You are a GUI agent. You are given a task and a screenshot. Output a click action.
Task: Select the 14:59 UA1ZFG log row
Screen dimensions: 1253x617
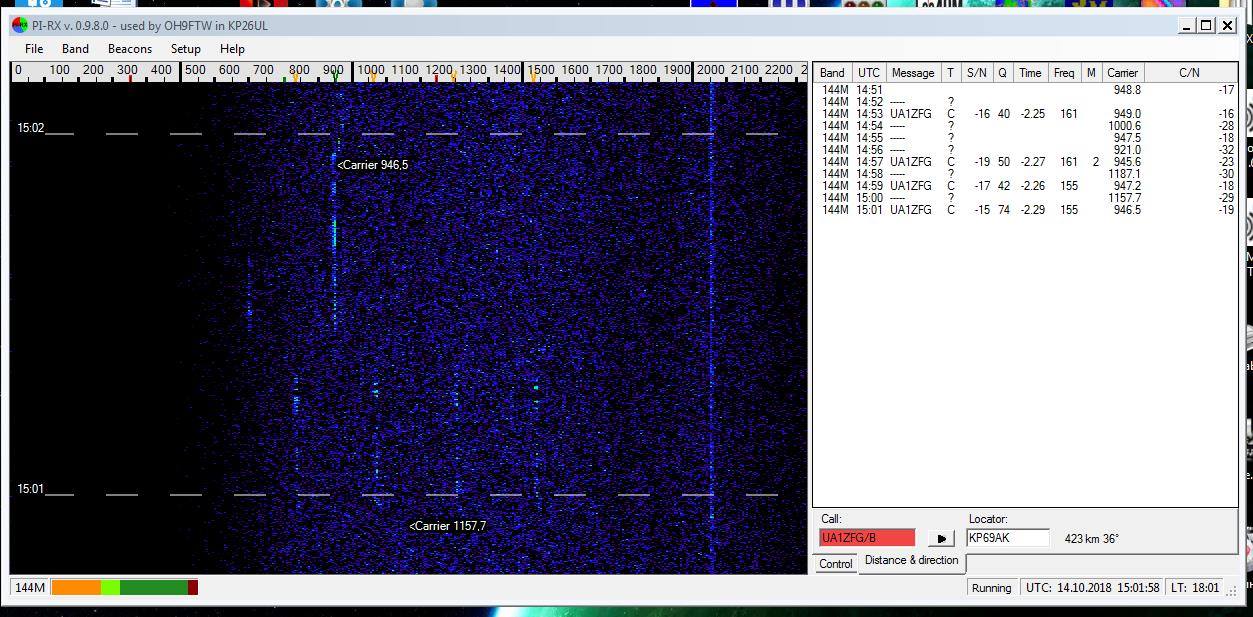1027,186
